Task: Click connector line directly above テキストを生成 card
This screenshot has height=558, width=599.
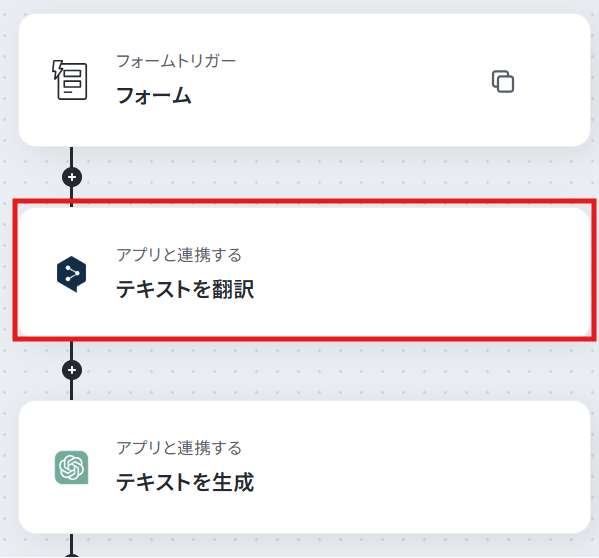Action: click(71, 390)
